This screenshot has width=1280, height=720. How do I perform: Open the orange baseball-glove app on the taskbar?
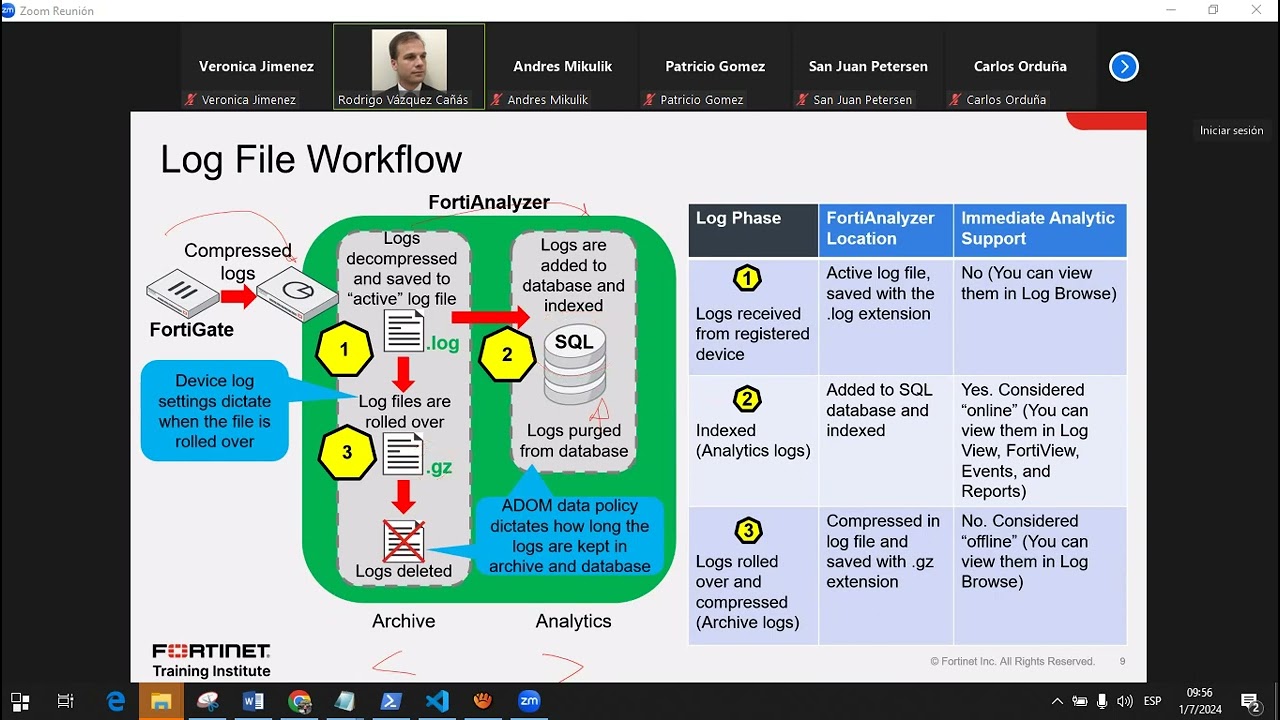(483, 701)
